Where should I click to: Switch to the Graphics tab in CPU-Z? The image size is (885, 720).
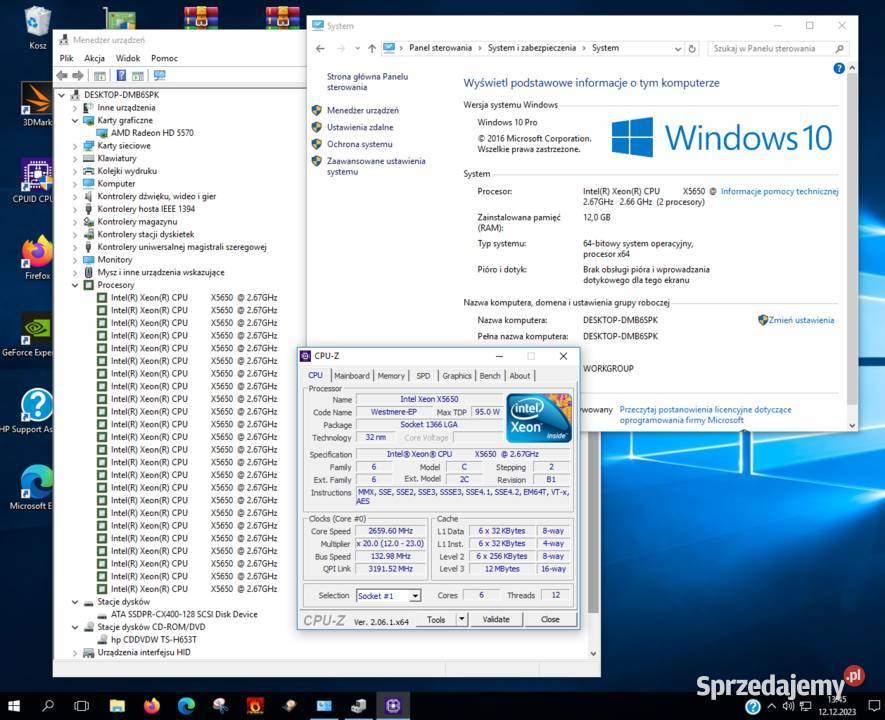tap(456, 376)
